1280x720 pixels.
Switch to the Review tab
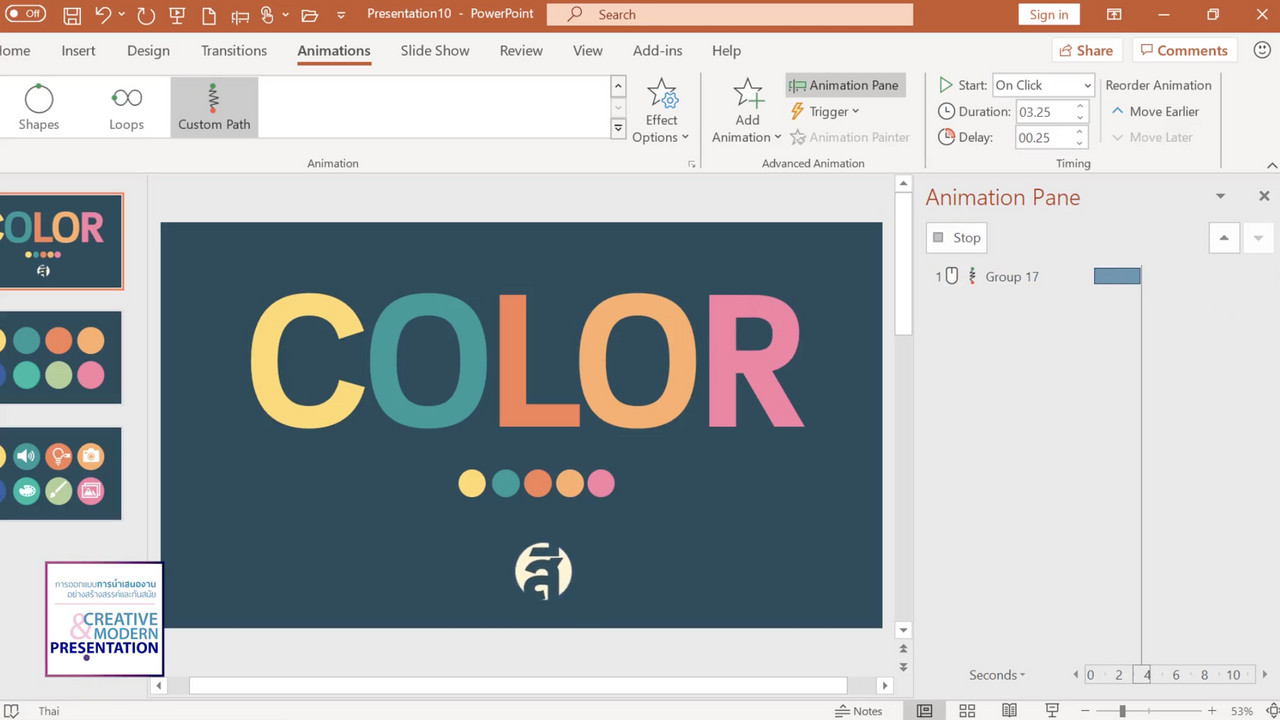point(521,51)
